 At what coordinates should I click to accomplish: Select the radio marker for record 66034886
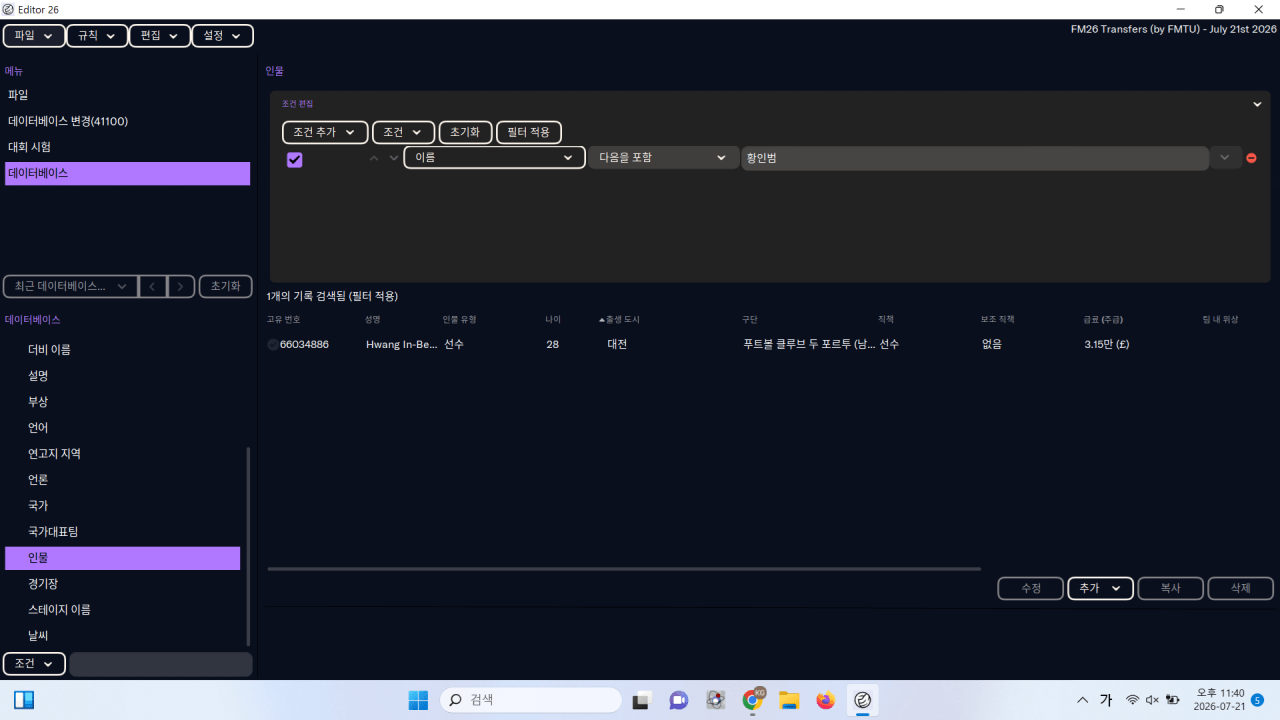[273, 344]
